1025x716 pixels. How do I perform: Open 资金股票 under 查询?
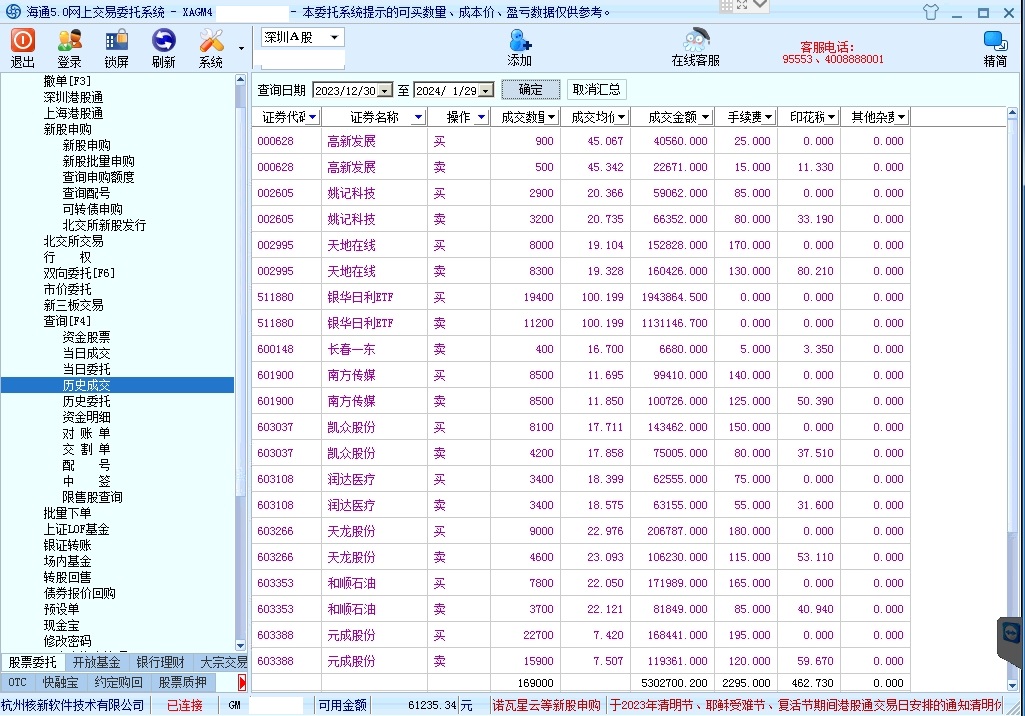point(86,337)
